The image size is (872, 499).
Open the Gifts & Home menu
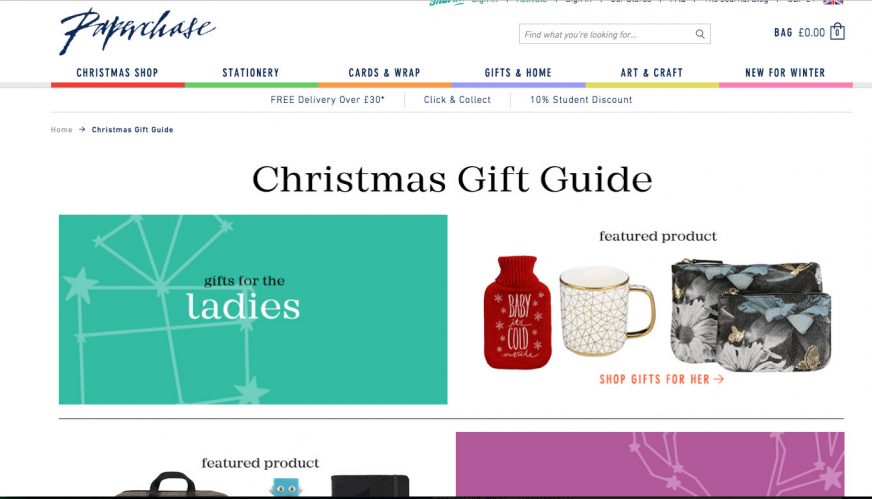(518, 73)
